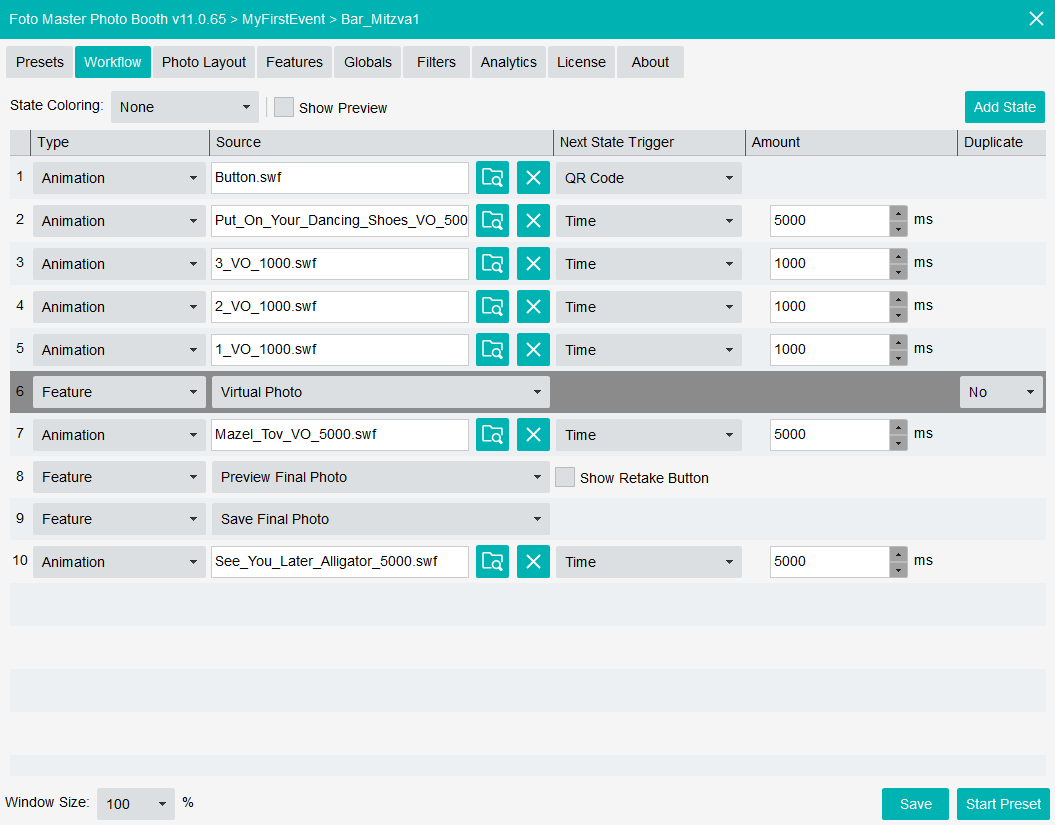This screenshot has height=825, width=1055.
Task: Open the QR Code trigger dropdown
Action: (x=649, y=178)
